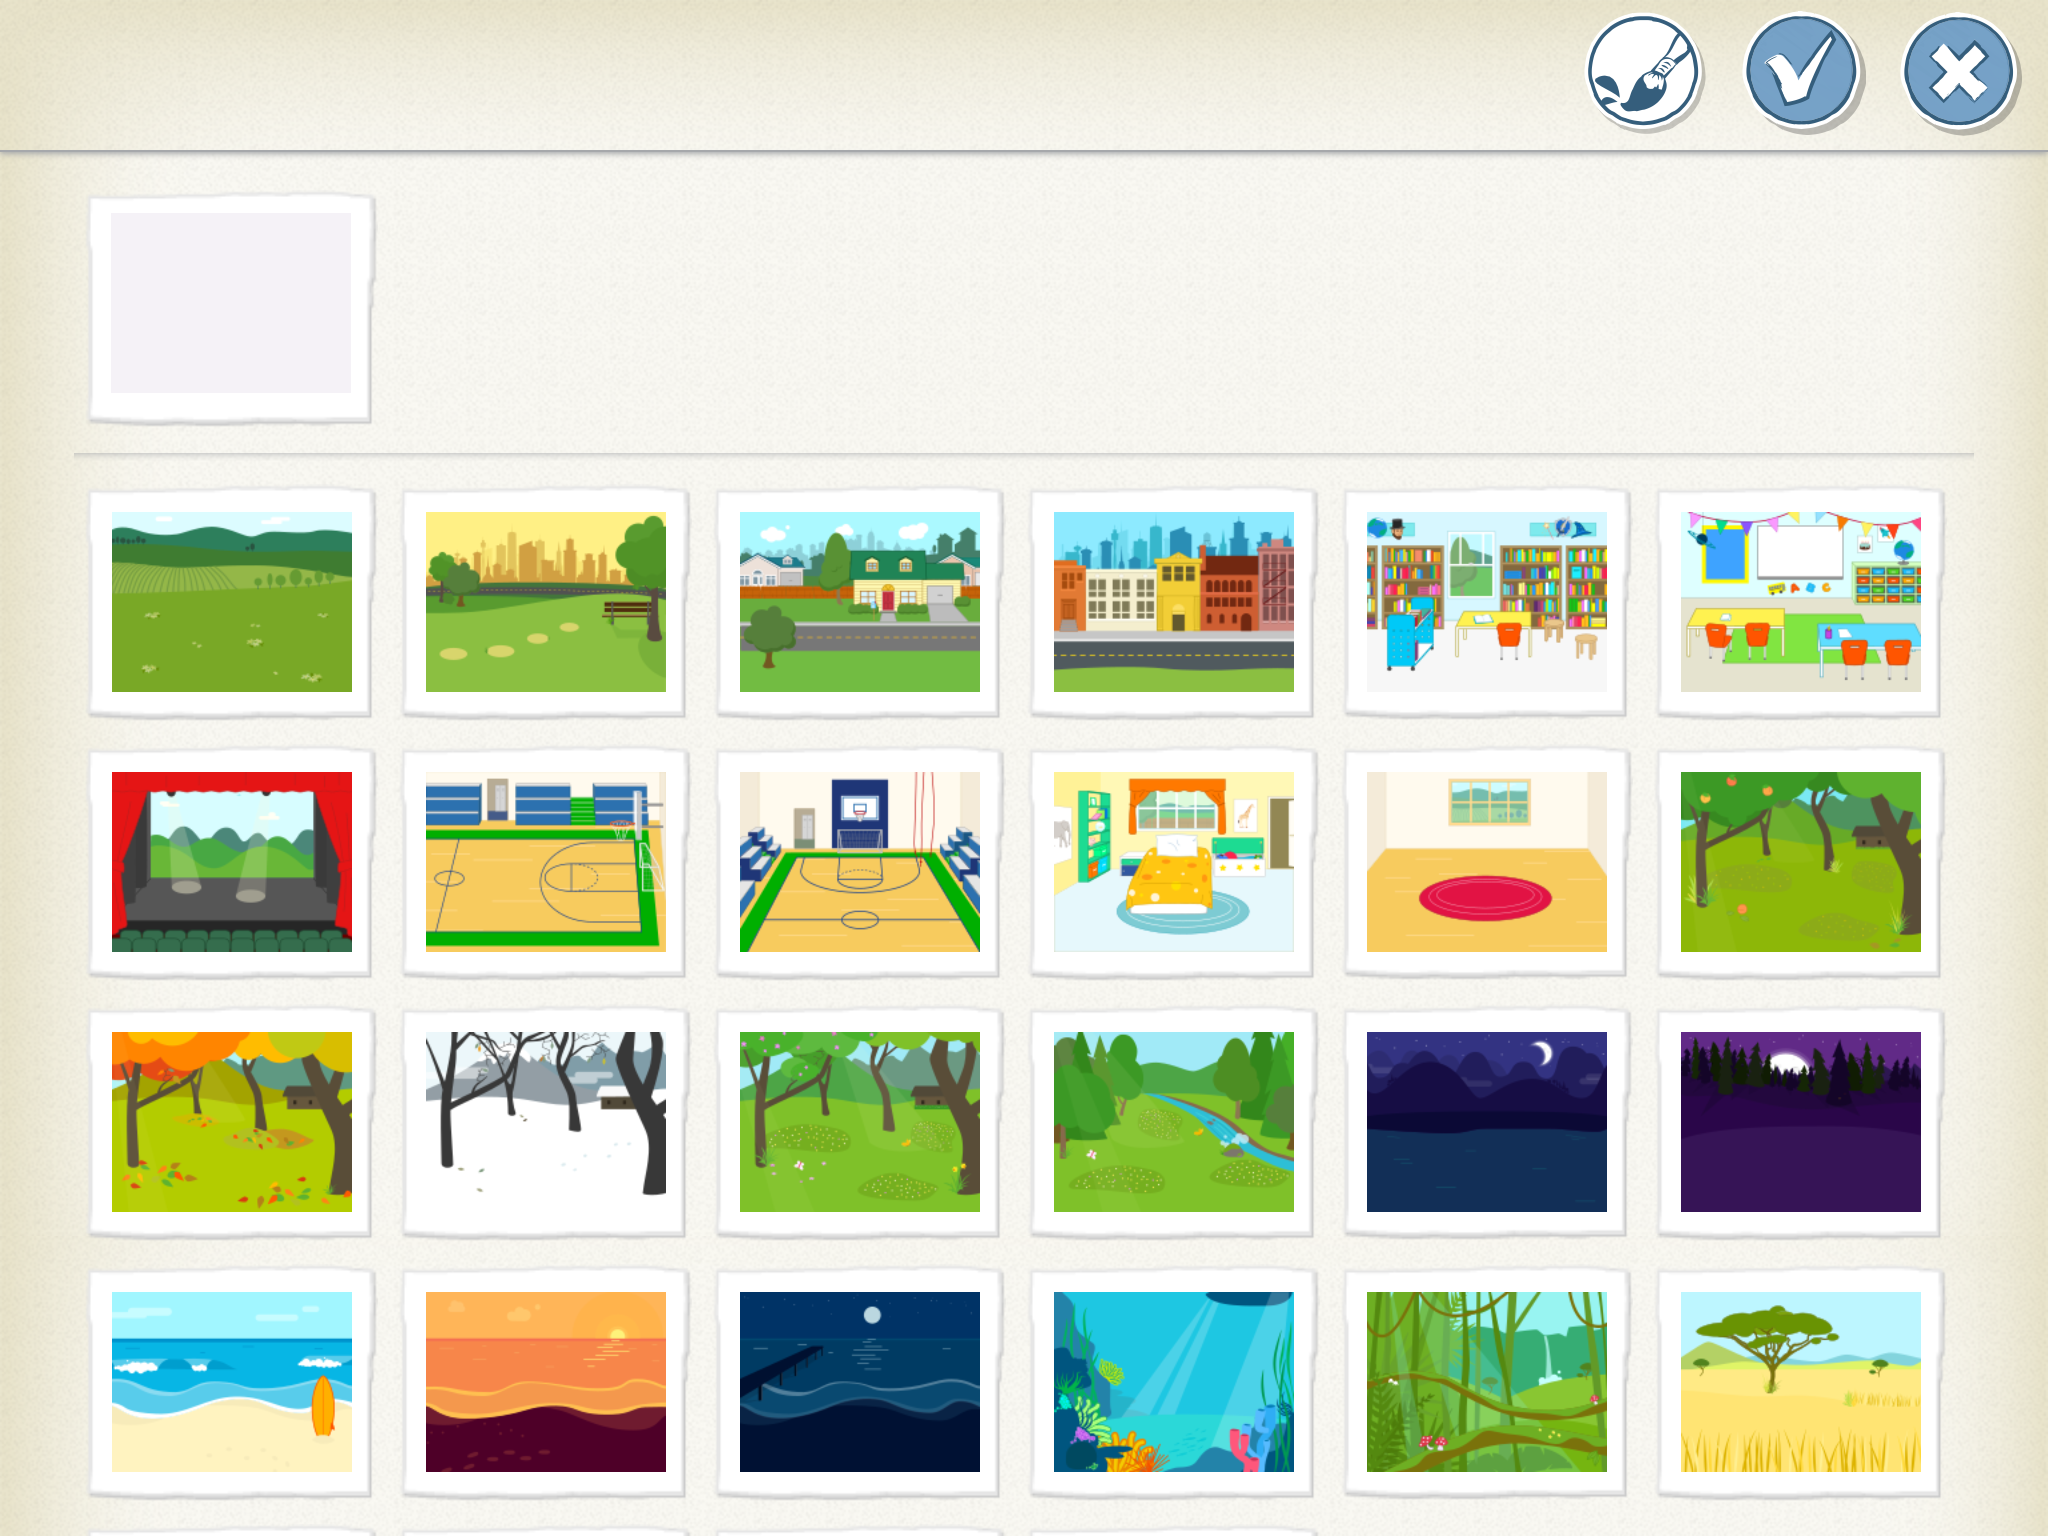Viewport: 2048px width, 1536px height.
Task: Select the empty room with red rug
Action: (1487, 862)
